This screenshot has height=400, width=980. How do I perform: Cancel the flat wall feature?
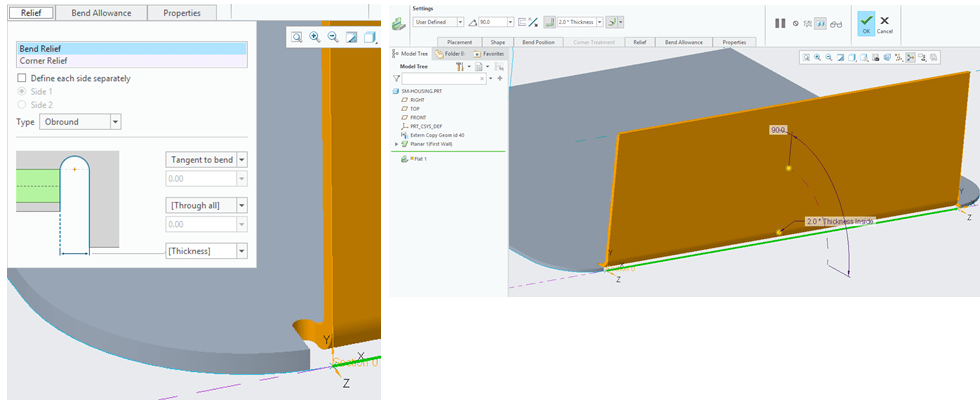[885, 22]
